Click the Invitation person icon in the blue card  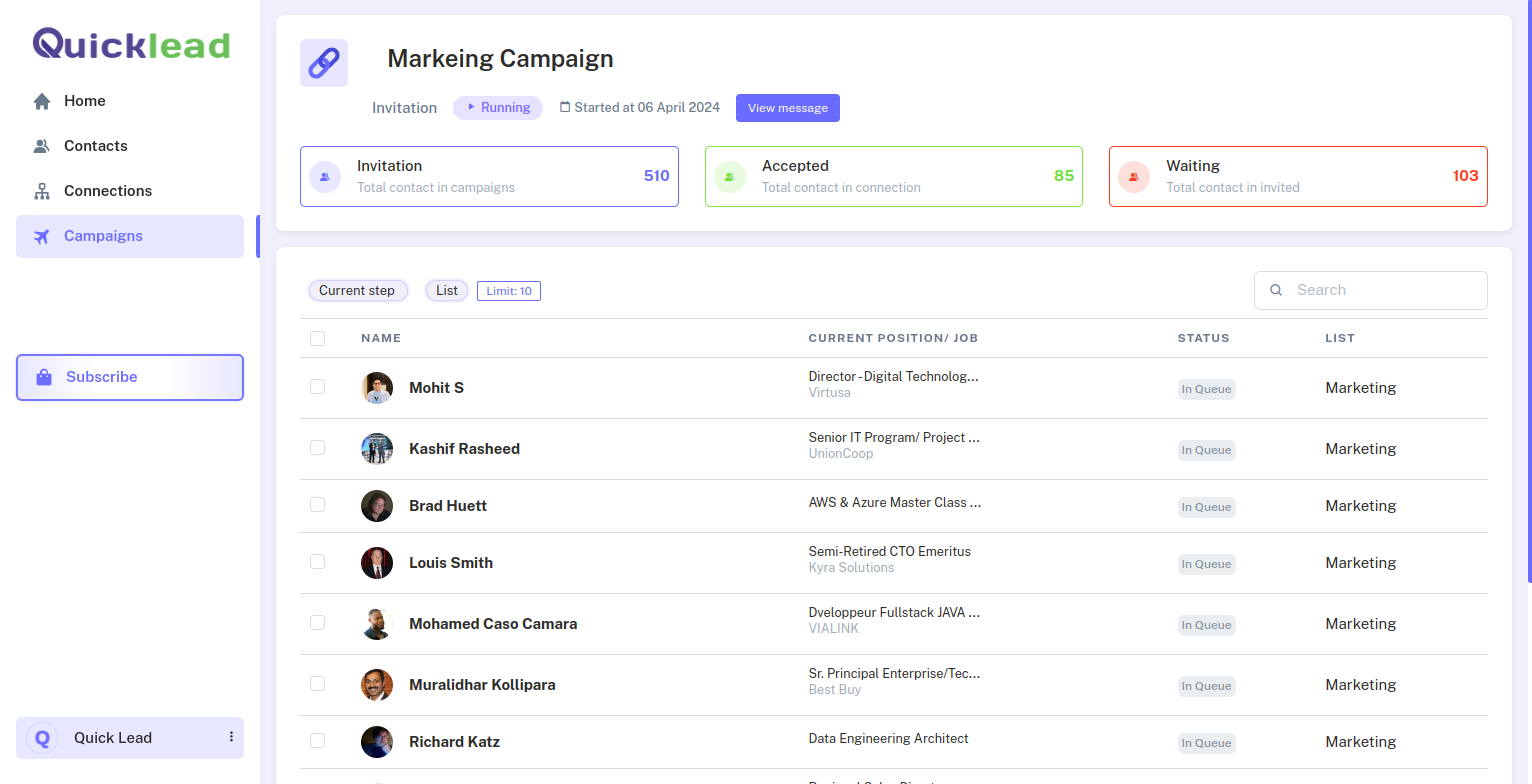coord(324,176)
